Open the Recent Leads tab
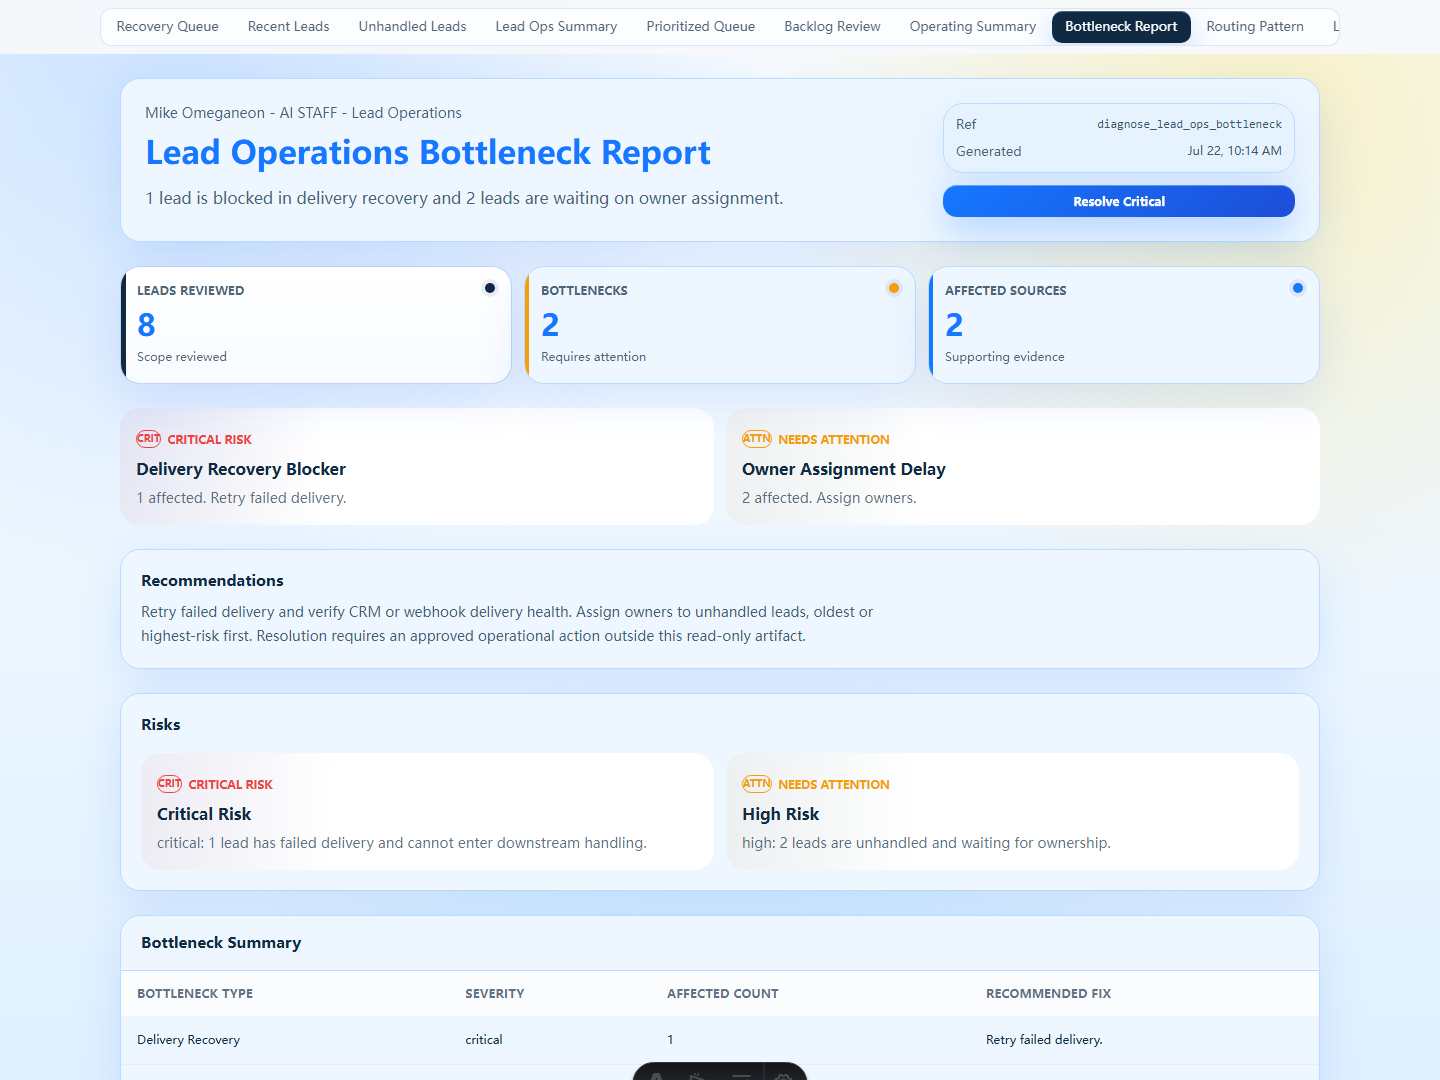1440x1080 pixels. tap(289, 27)
